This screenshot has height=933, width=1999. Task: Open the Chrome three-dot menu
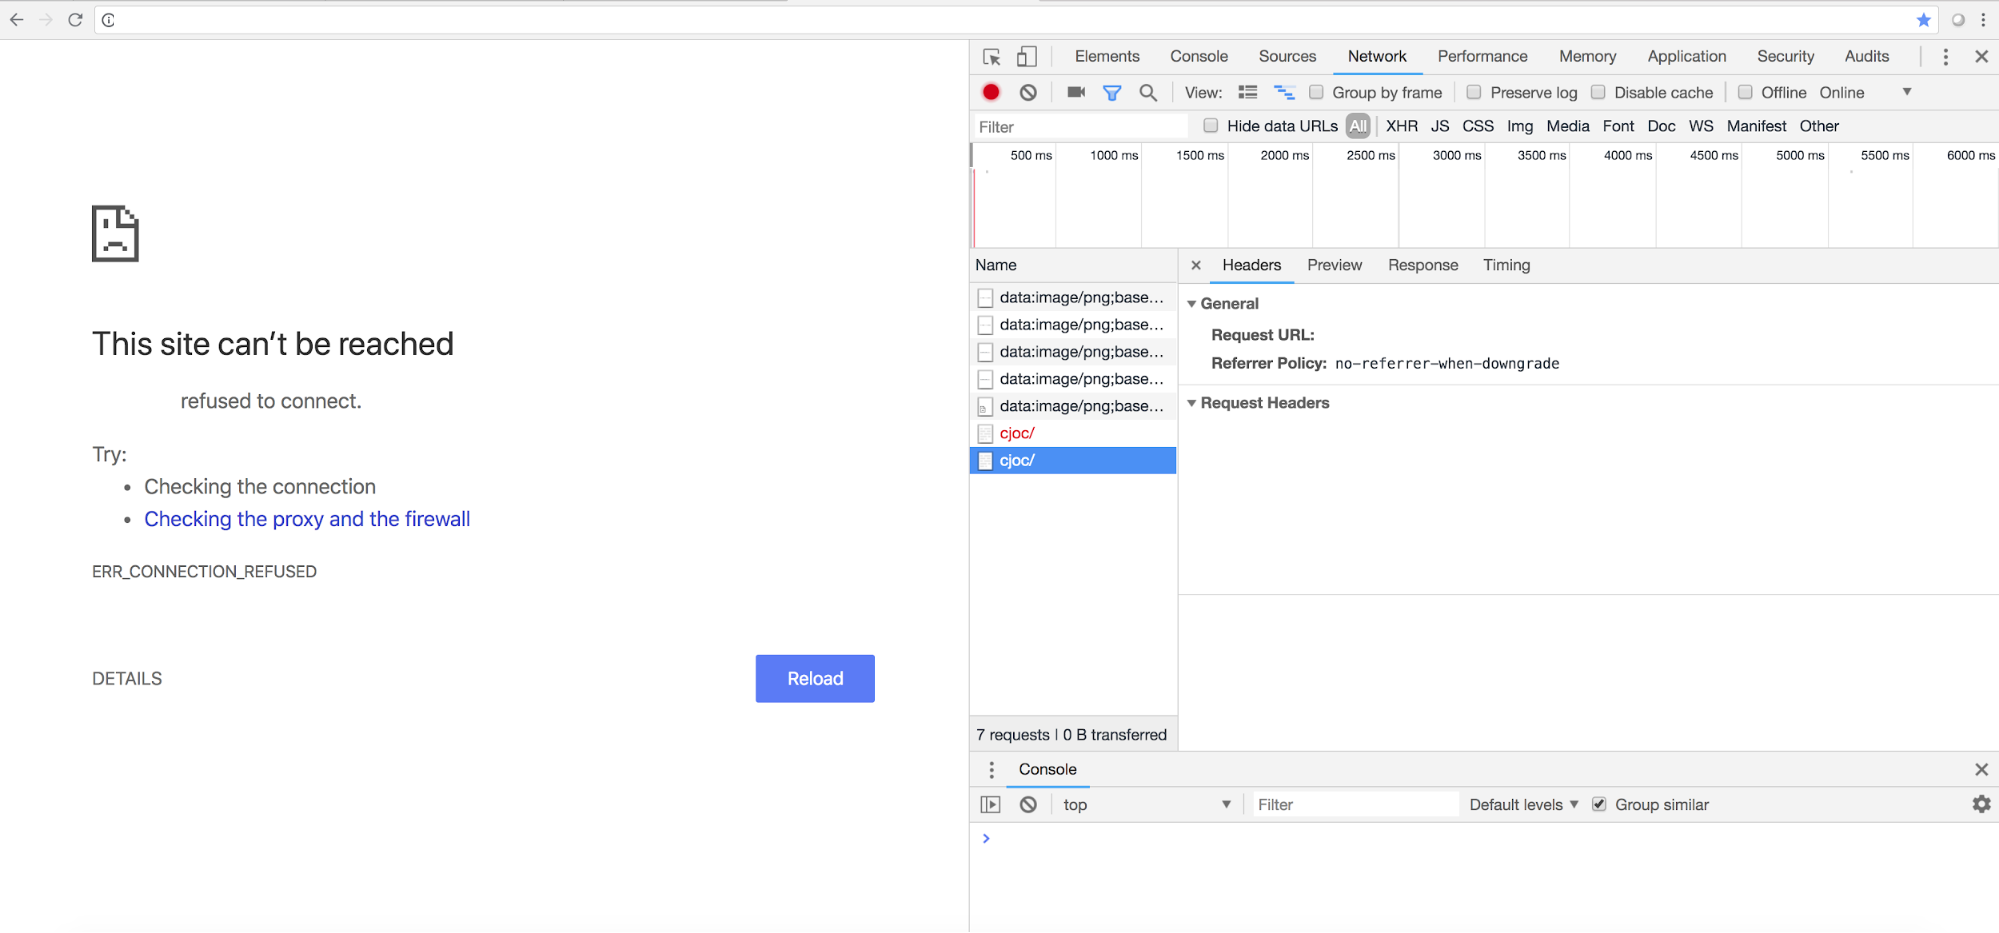click(1984, 20)
